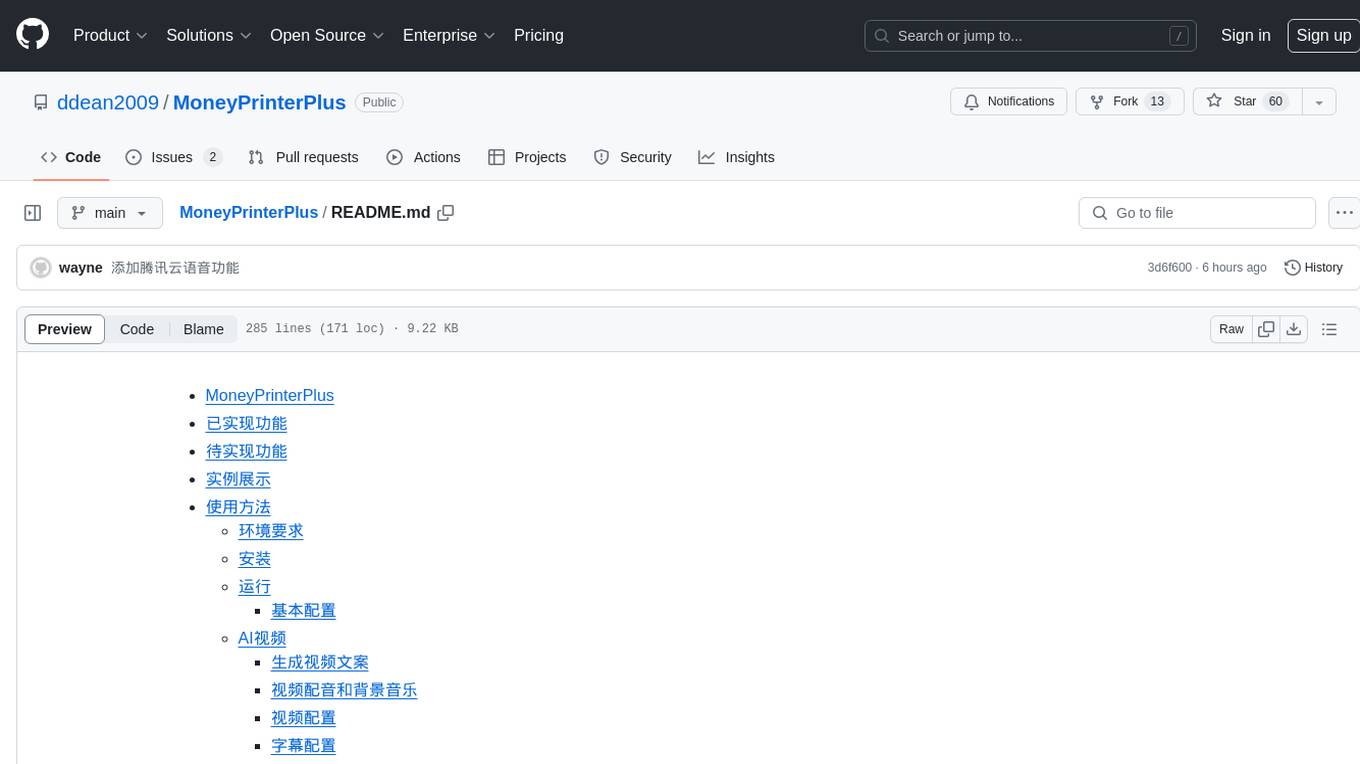
Task: Focus the Search or jump to field
Action: coord(1030,36)
